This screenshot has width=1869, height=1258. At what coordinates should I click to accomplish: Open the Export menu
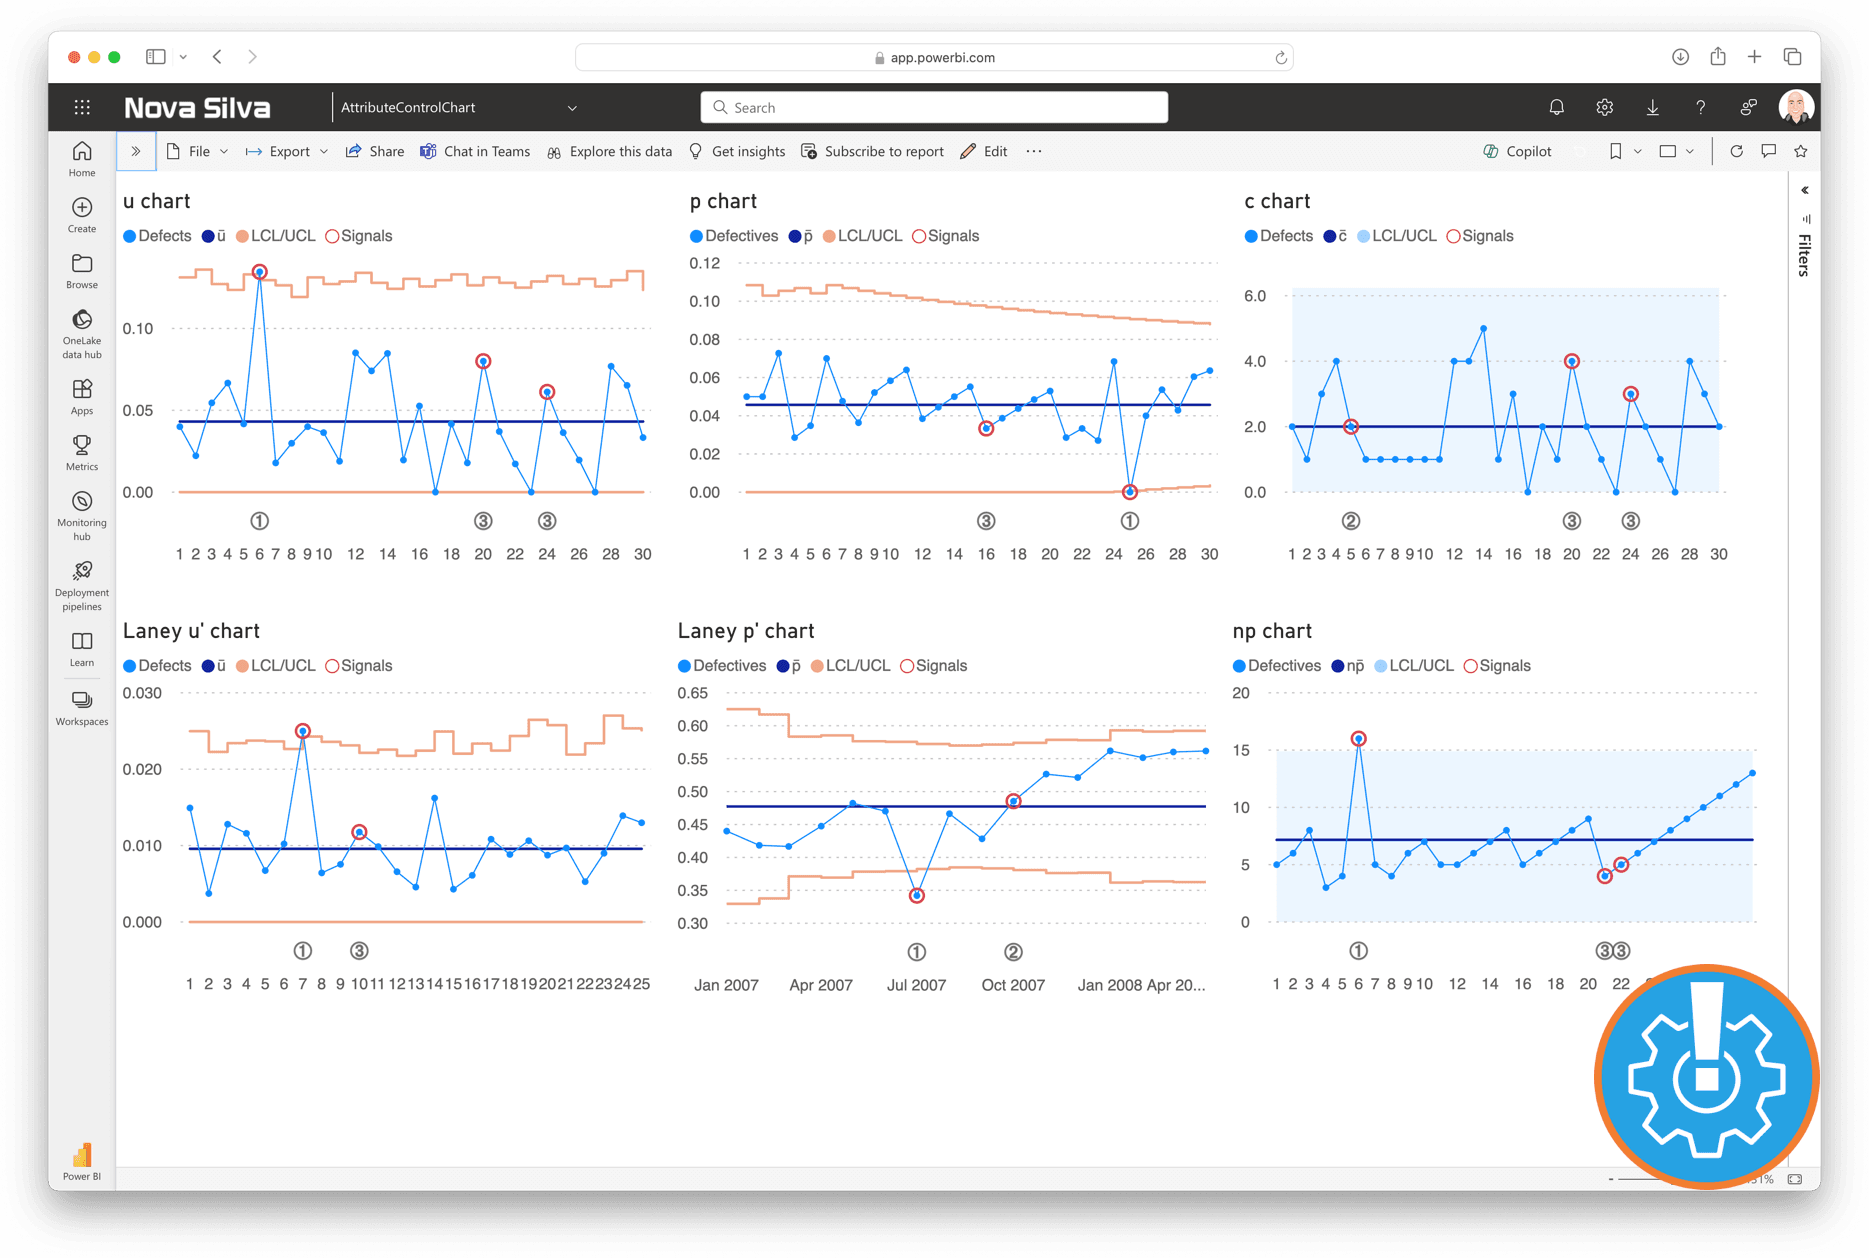click(x=287, y=151)
